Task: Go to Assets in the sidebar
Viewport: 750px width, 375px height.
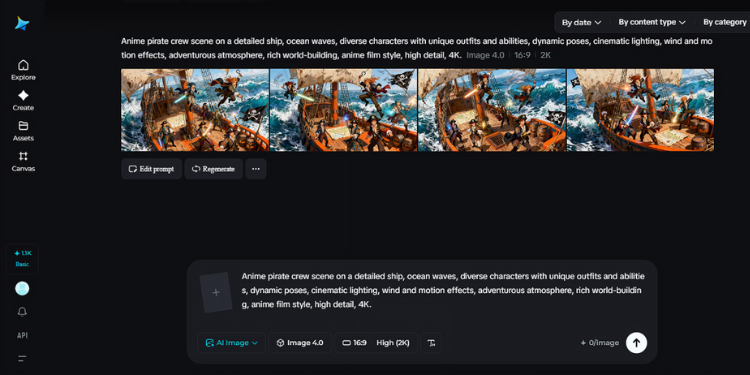Action: tap(23, 131)
